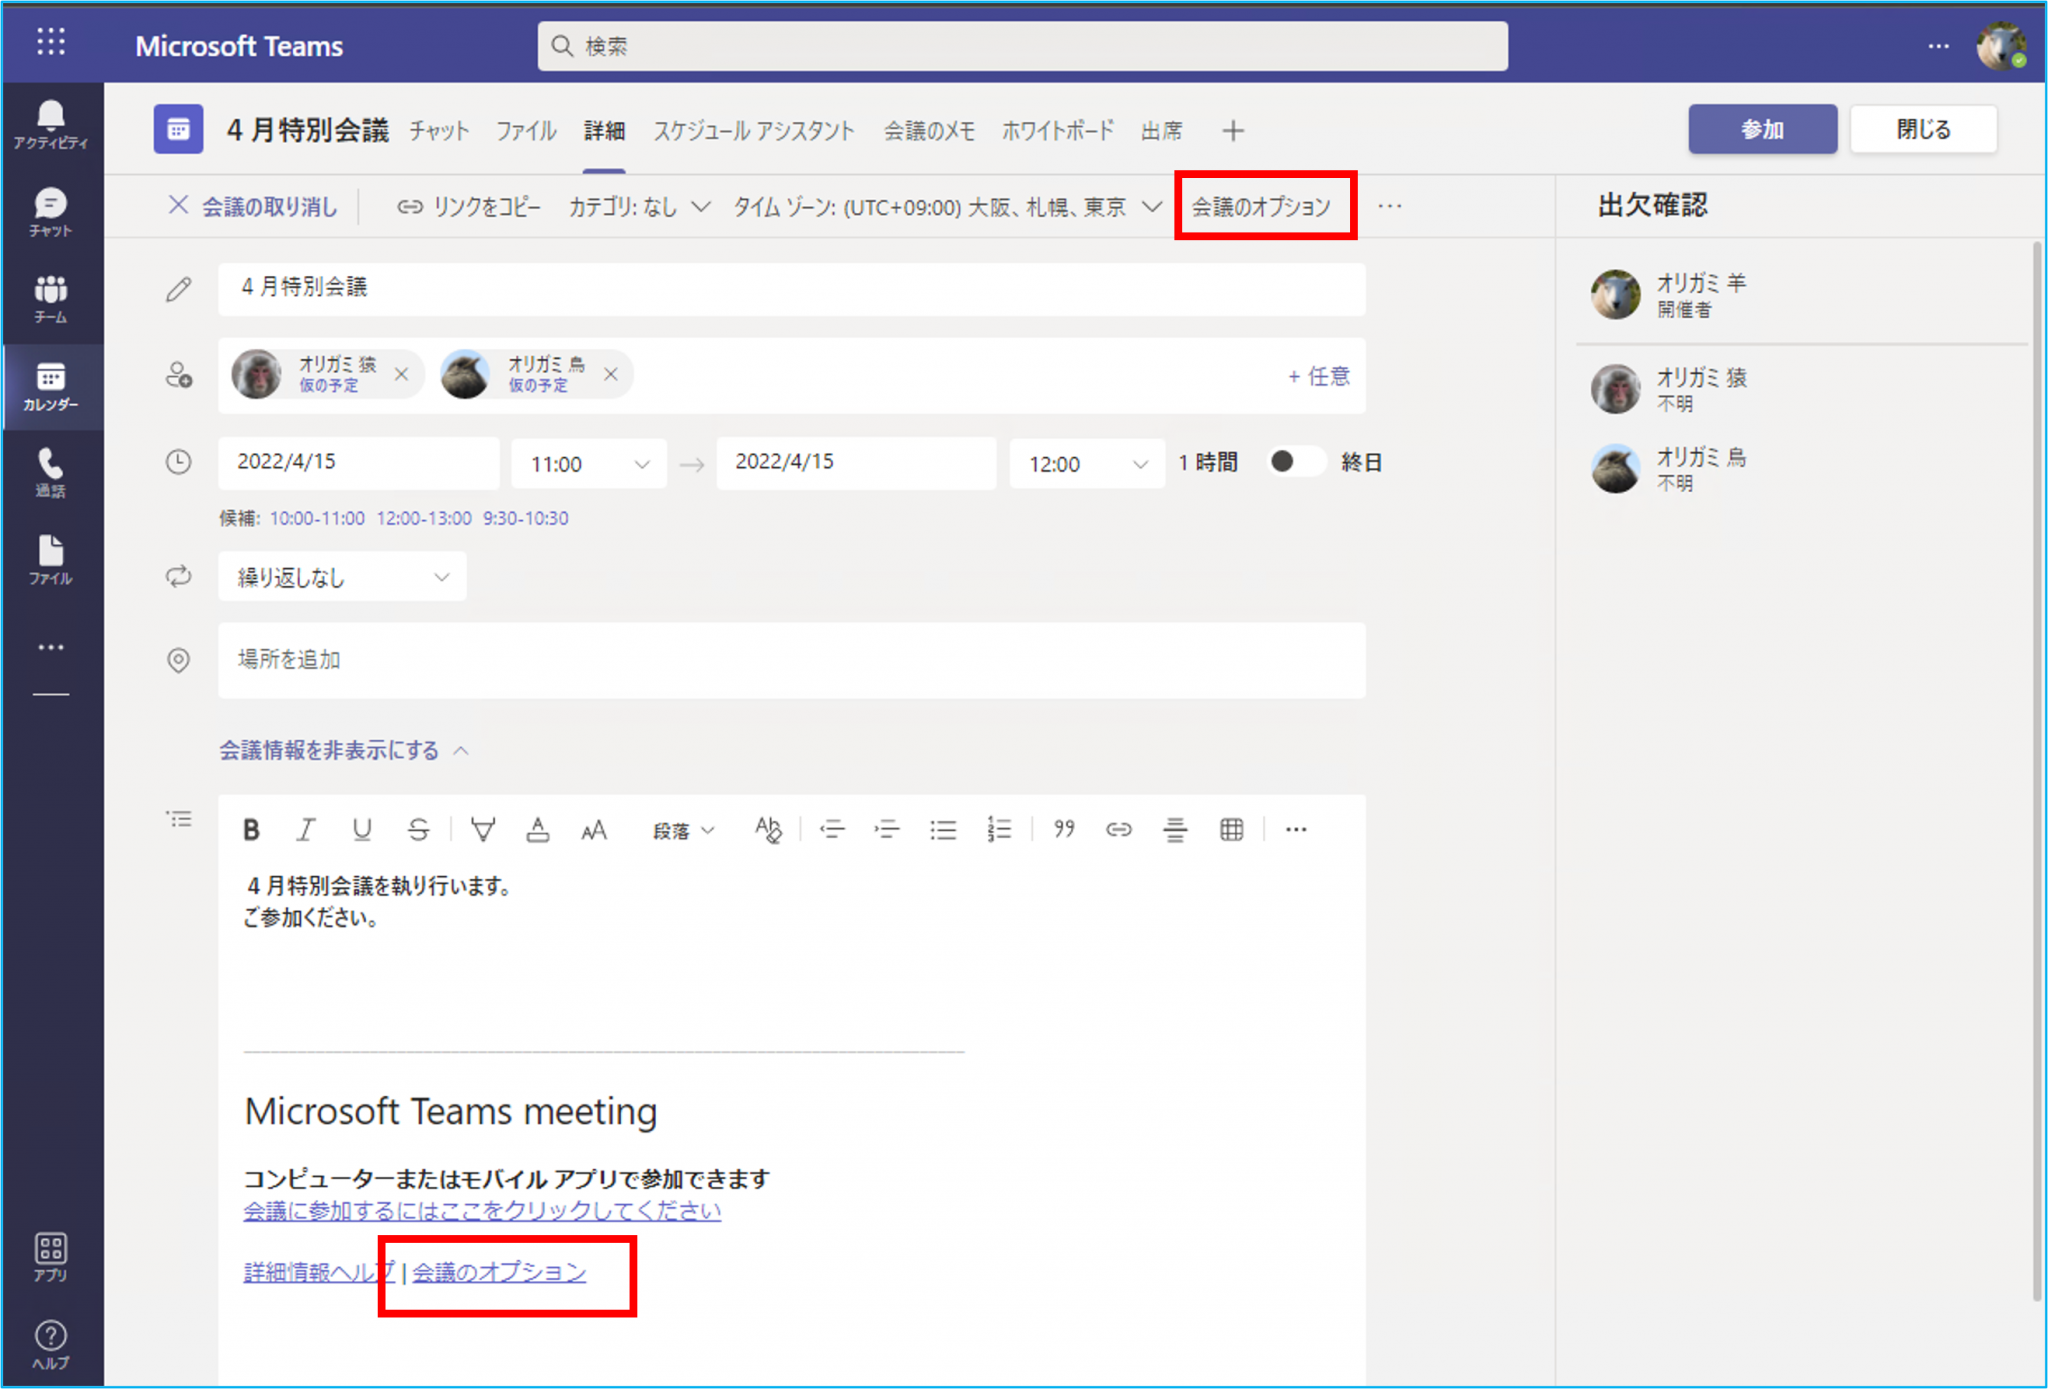
Task: Open Calendar (カレンダー) in sidebar
Action: click(51, 388)
